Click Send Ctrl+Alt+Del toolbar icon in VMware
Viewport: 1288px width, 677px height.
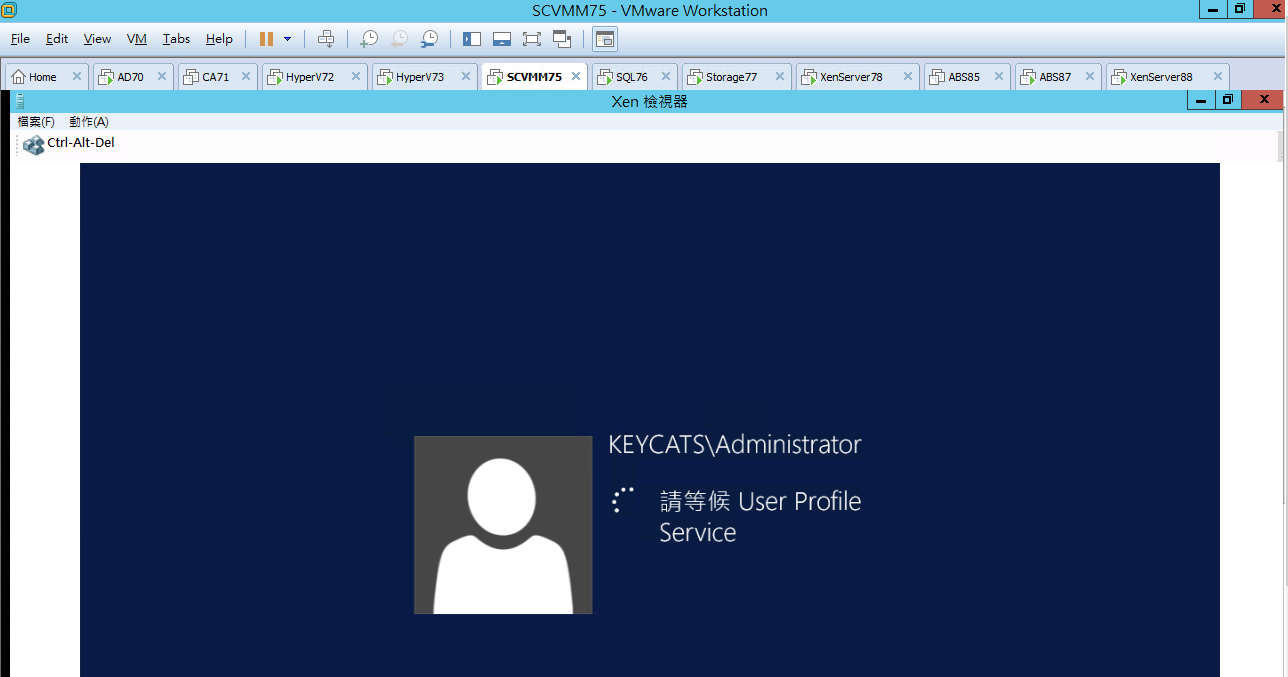(326, 39)
